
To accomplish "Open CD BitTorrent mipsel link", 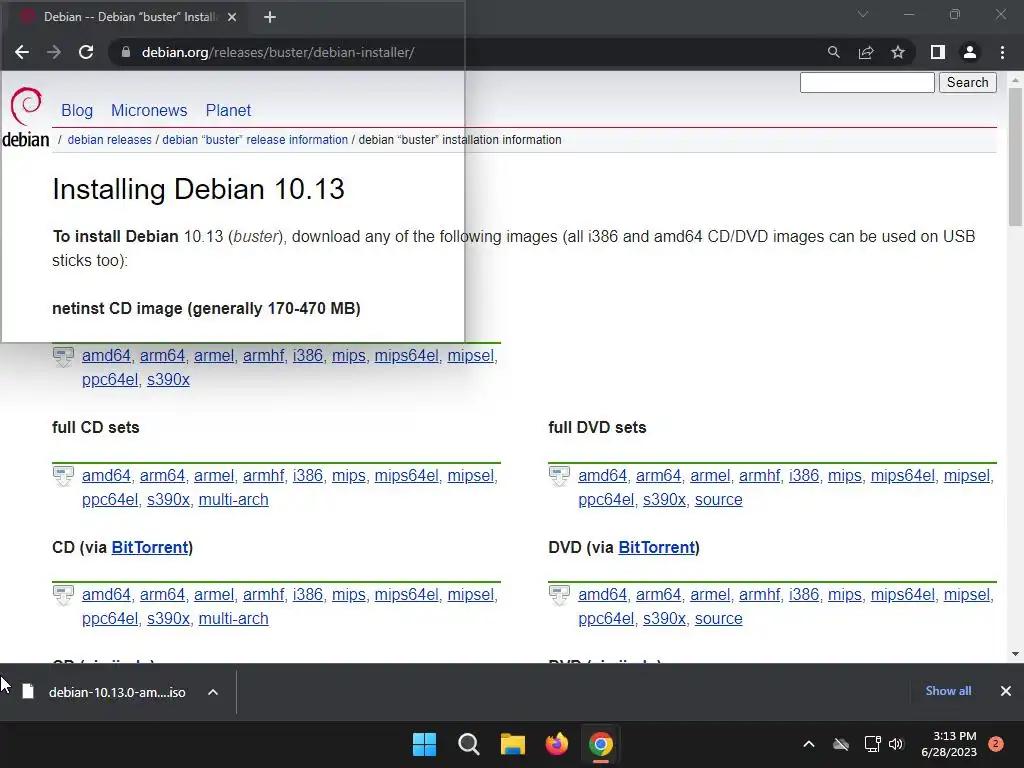I will (471, 595).
